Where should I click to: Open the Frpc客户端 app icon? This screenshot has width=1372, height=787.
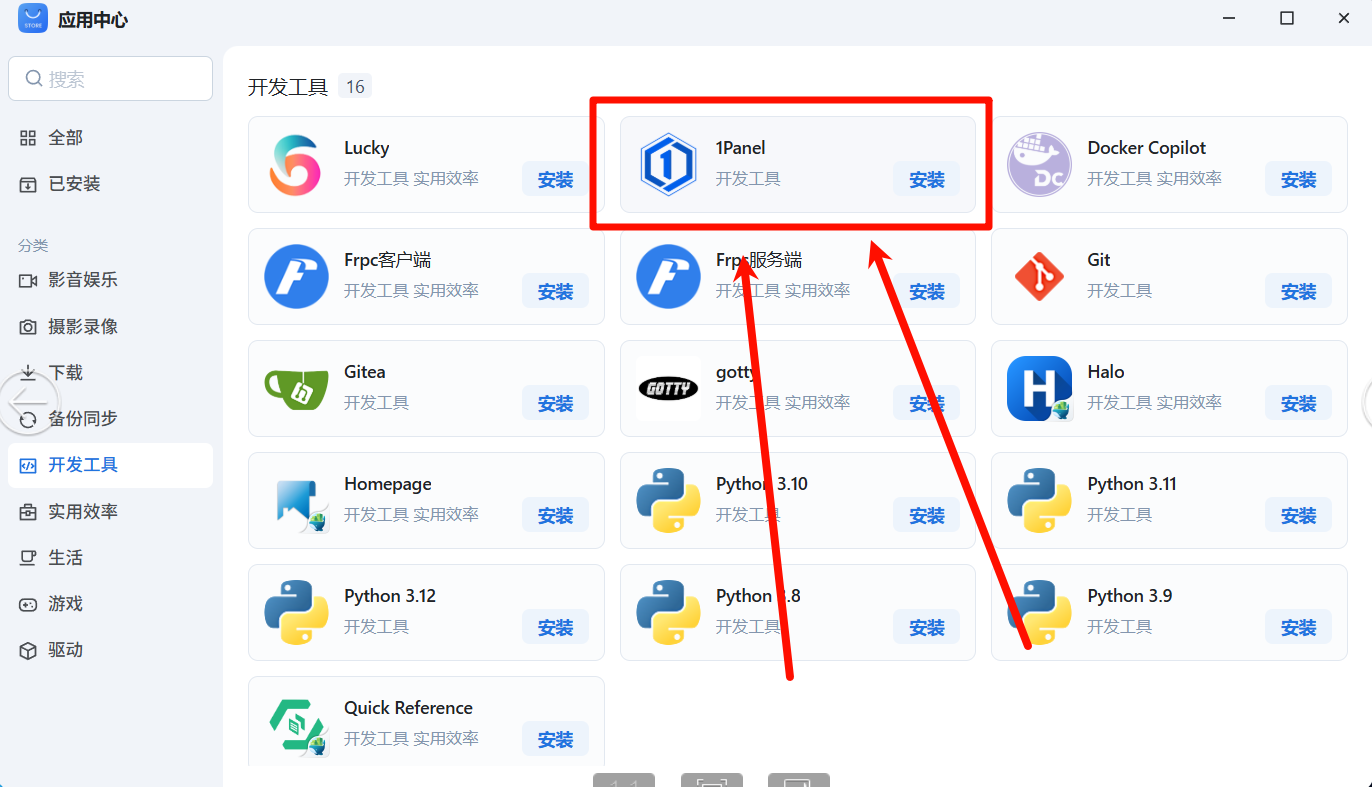click(x=296, y=276)
